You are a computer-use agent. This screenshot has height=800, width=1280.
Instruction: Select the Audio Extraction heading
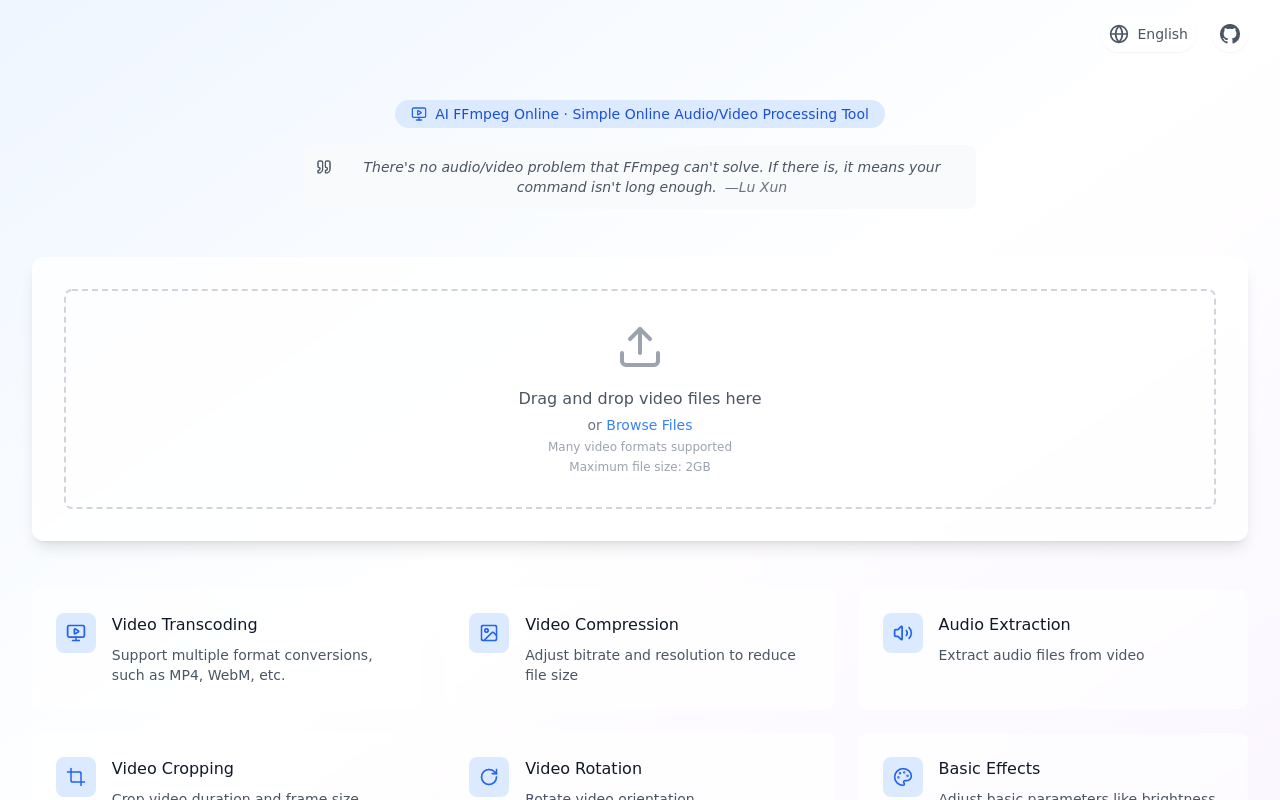pyautogui.click(x=1004, y=625)
